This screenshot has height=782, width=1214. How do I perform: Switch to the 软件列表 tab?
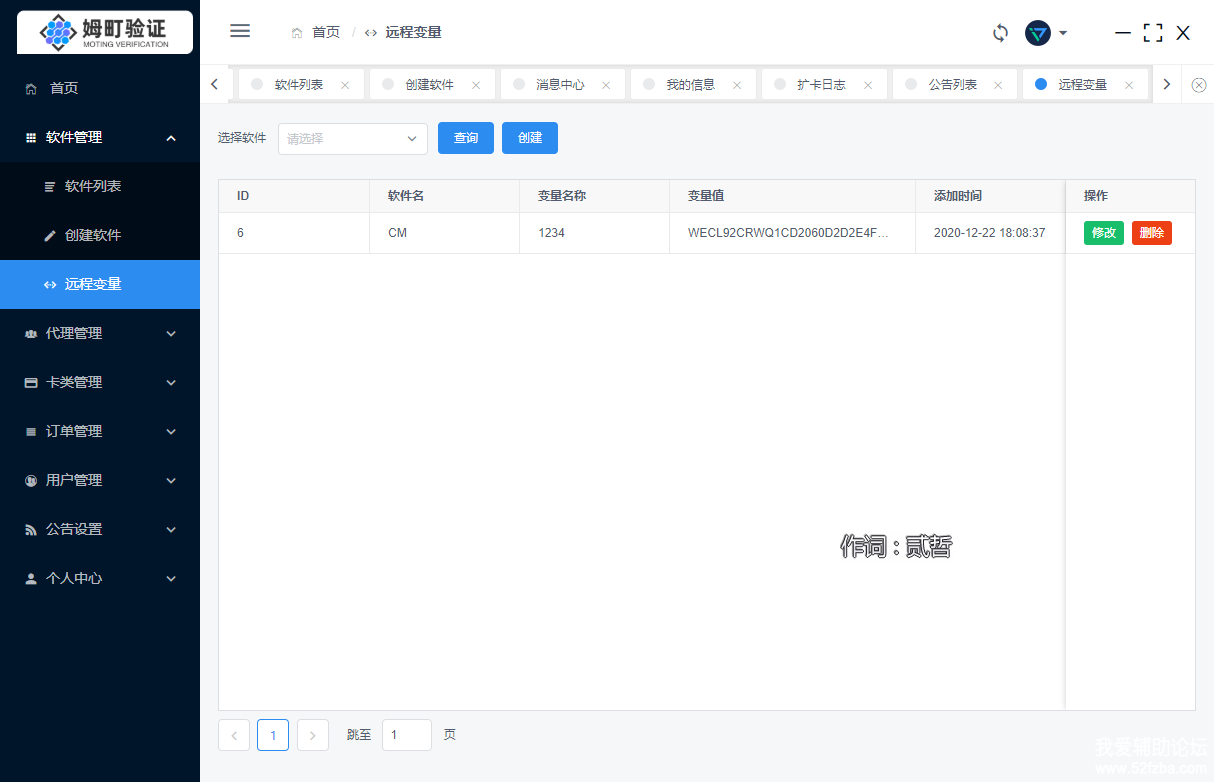[x=299, y=85]
